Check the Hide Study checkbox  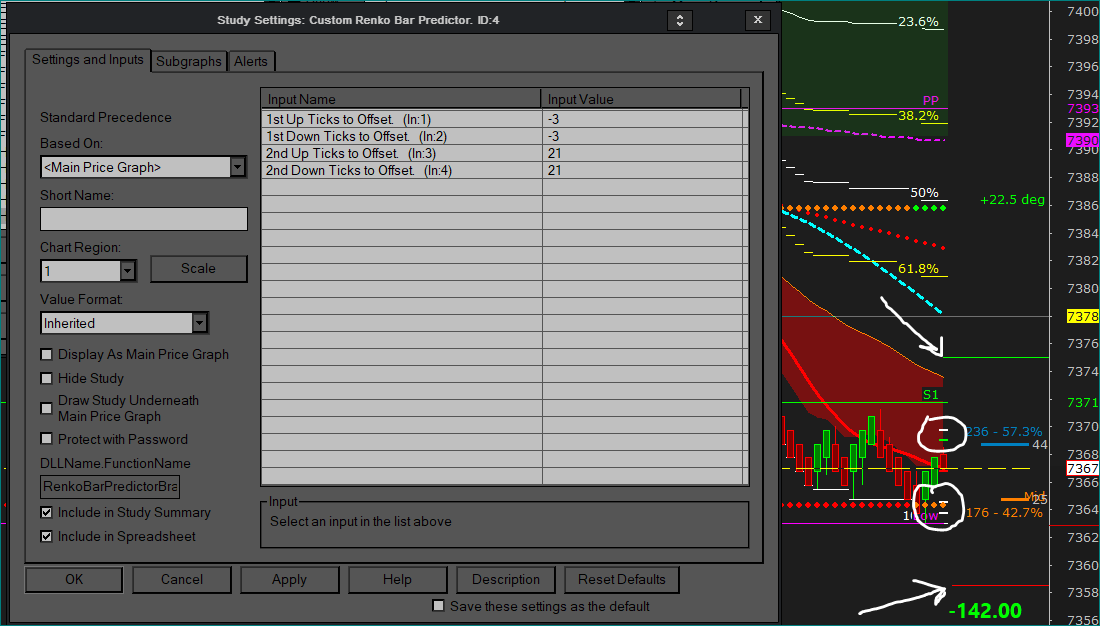[x=47, y=379]
